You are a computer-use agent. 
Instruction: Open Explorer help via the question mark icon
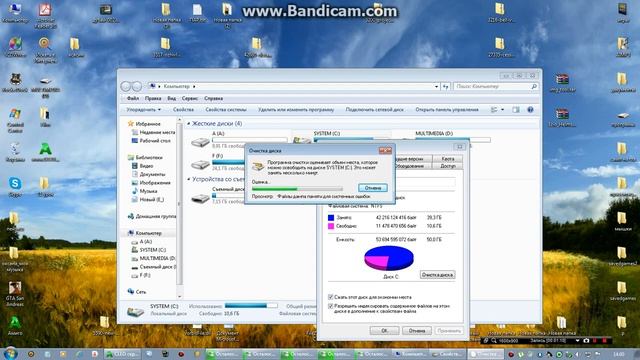pyautogui.click(x=530, y=109)
